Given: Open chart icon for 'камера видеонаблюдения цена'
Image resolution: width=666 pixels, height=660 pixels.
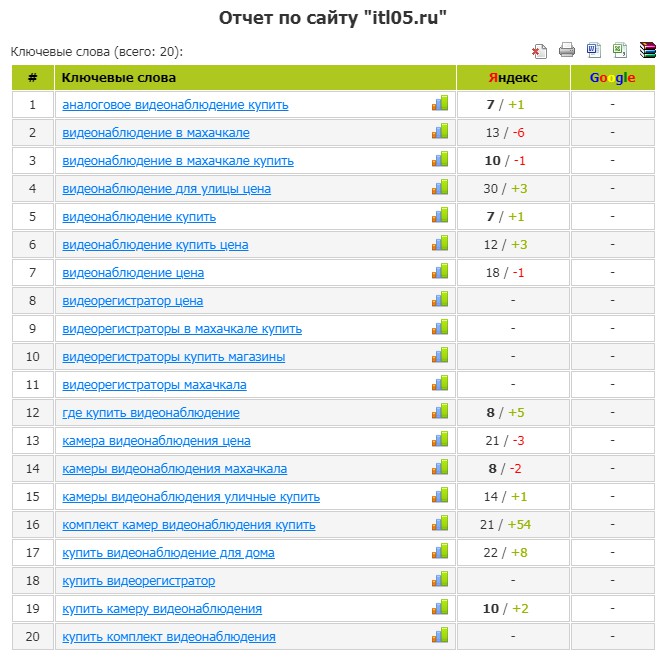Looking at the screenshot, I should pos(440,440).
